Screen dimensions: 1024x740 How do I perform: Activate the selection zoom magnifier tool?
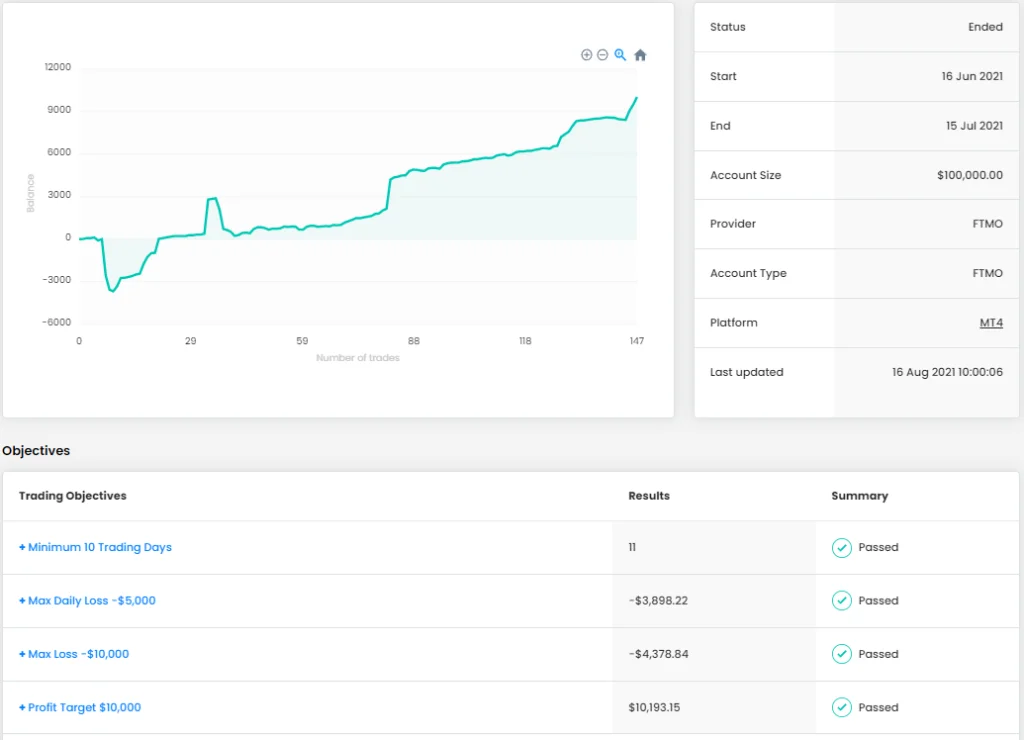(620, 55)
